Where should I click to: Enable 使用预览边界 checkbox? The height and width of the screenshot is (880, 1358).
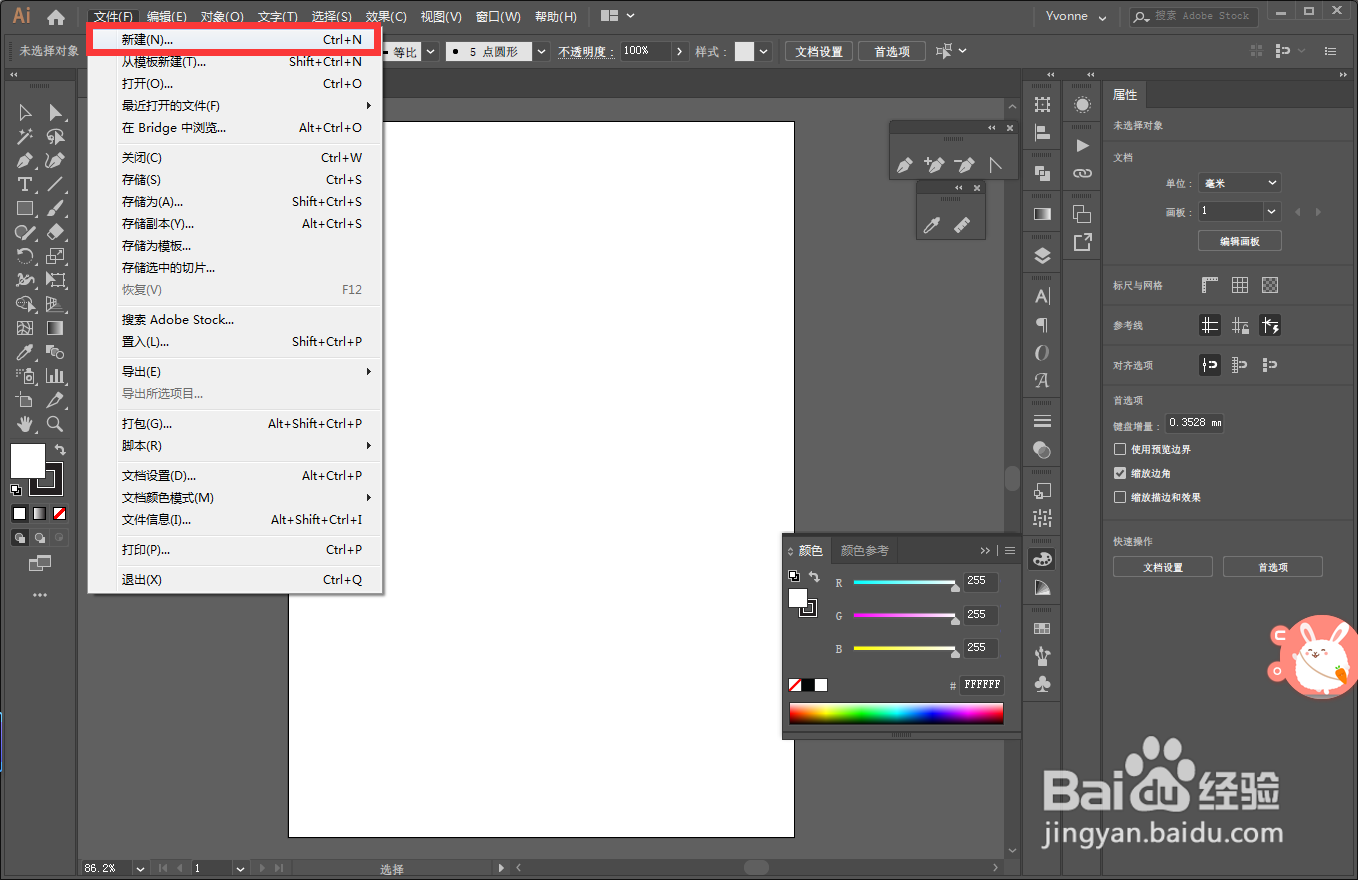click(1120, 449)
